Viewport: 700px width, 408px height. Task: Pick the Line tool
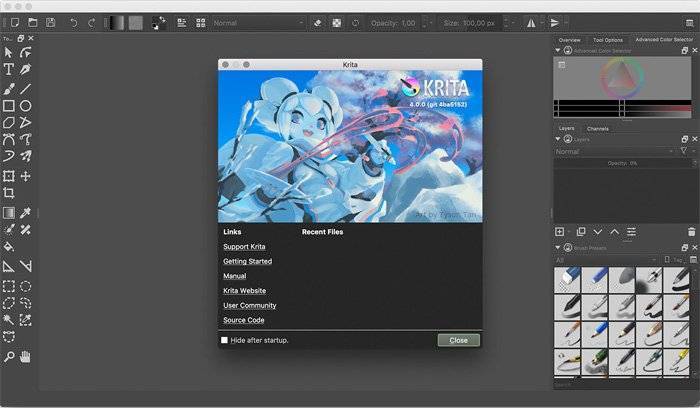point(25,89)
